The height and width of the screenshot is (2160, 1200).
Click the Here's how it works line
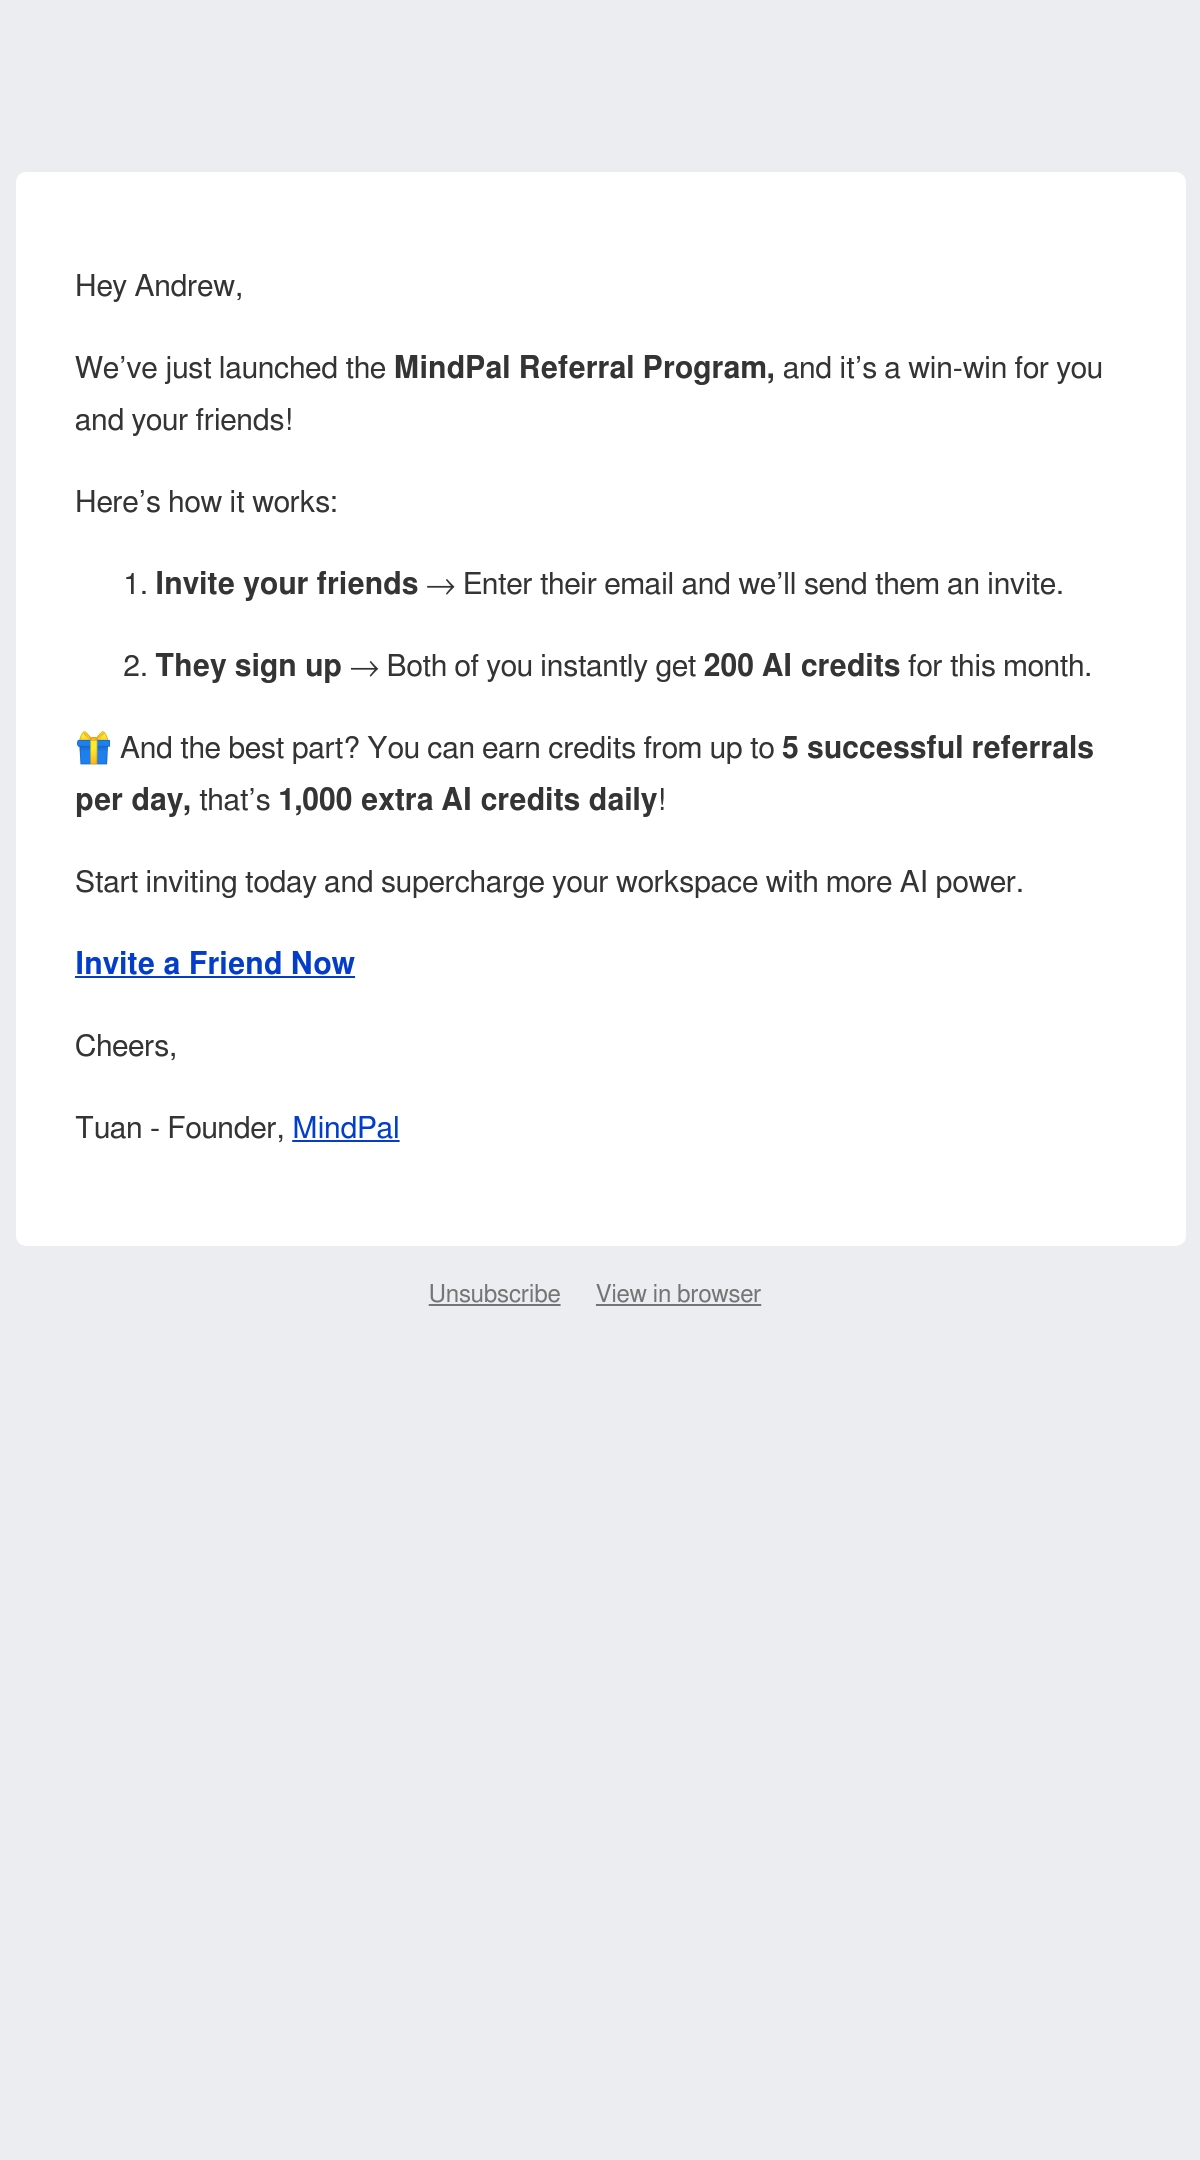click(x=207, y=502)
